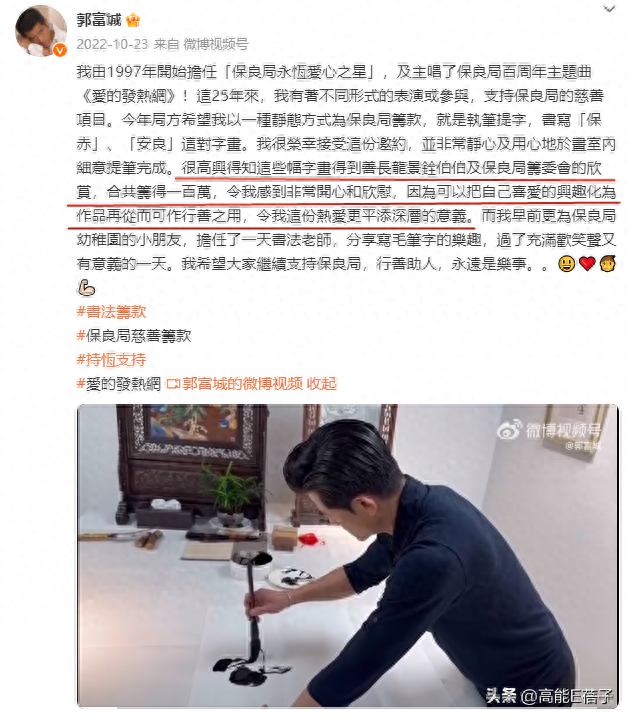Click the crown membership icon beside 郭富城
The image size is (628, 719).
[x=133, y=20]
